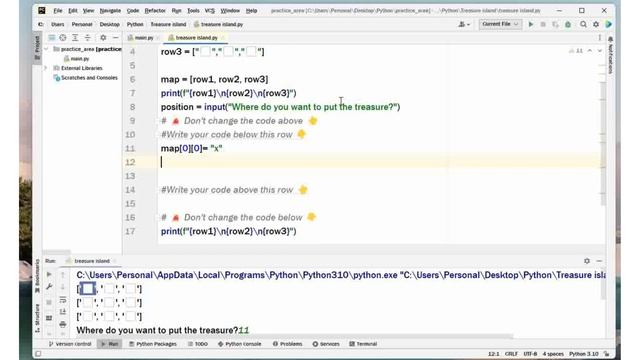Open the VCS menu
This screenshot has width=640, height=360.
[x=209, y=11]
